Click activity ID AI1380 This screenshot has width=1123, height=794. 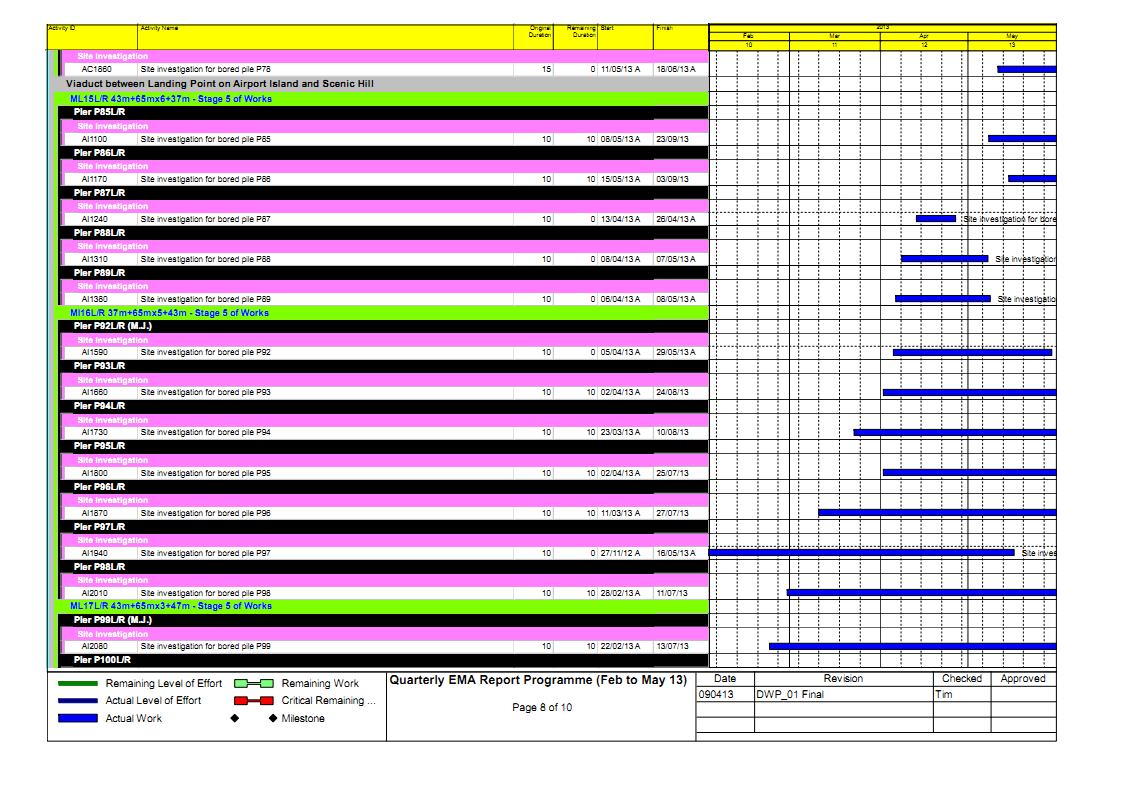tap(95, 300)
